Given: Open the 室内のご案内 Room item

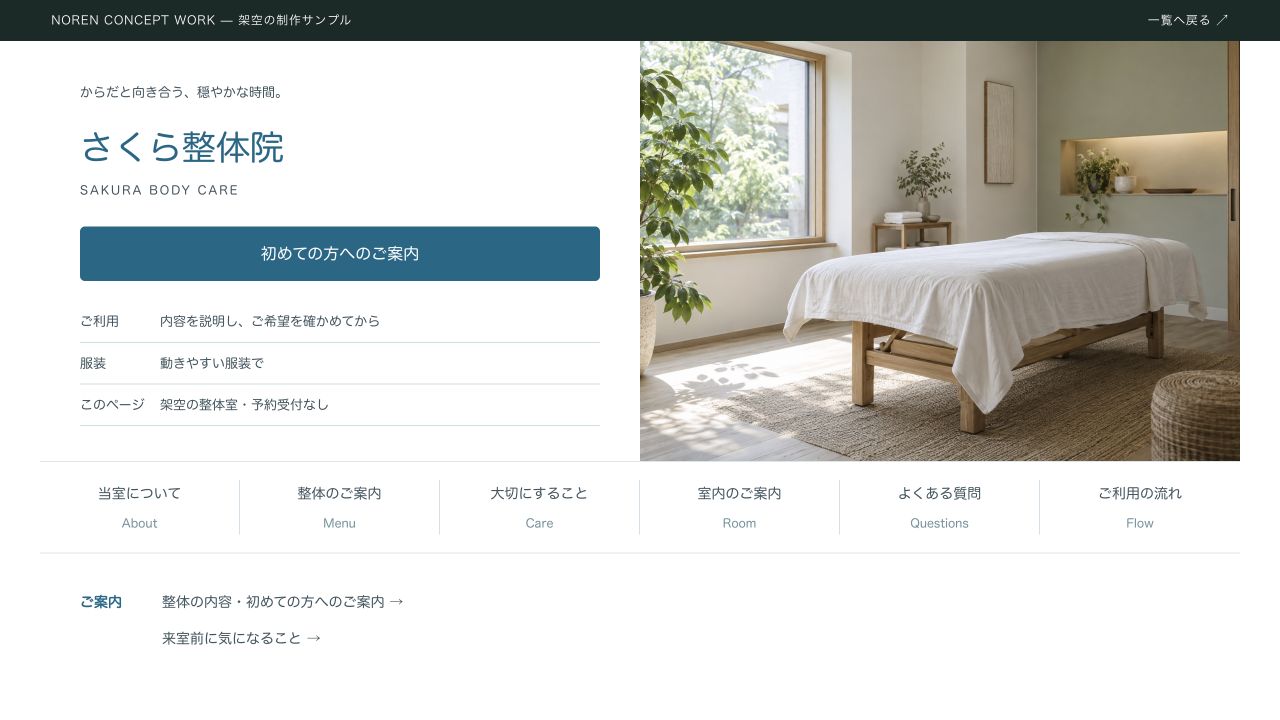Looking at the screenshot, I should 740,507.
